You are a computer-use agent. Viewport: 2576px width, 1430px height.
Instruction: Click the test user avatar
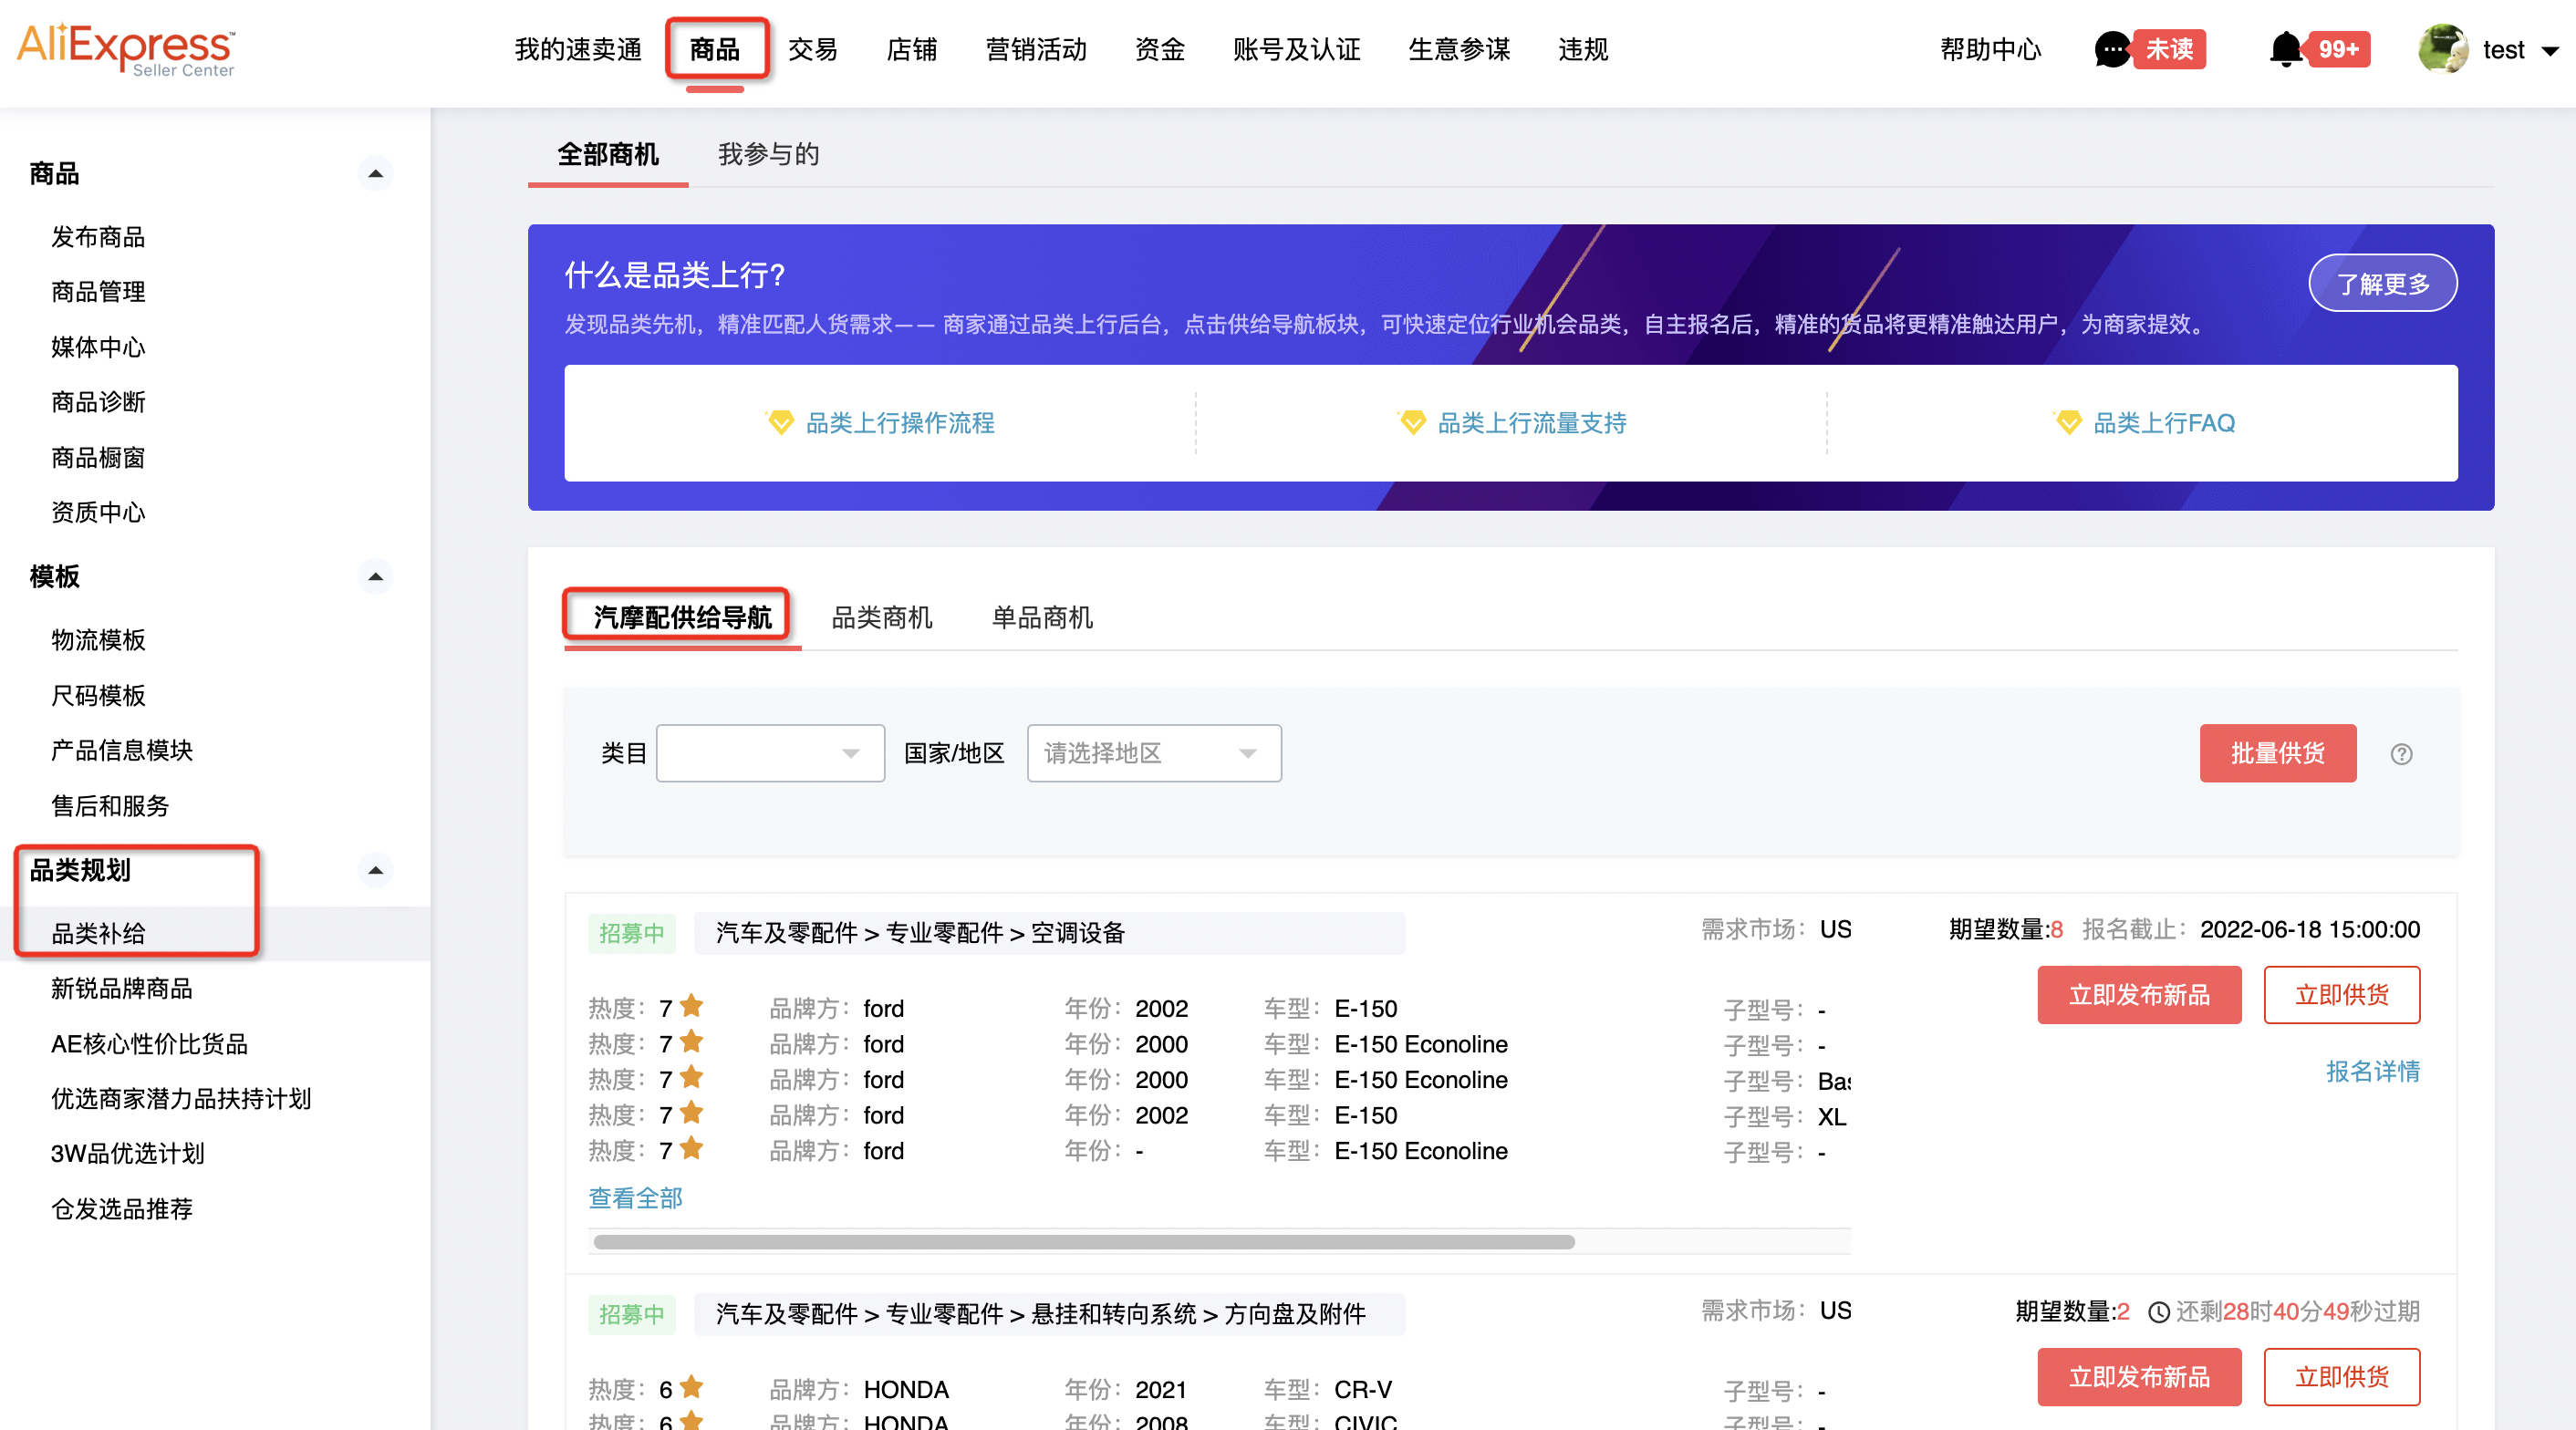point(2442,49)
